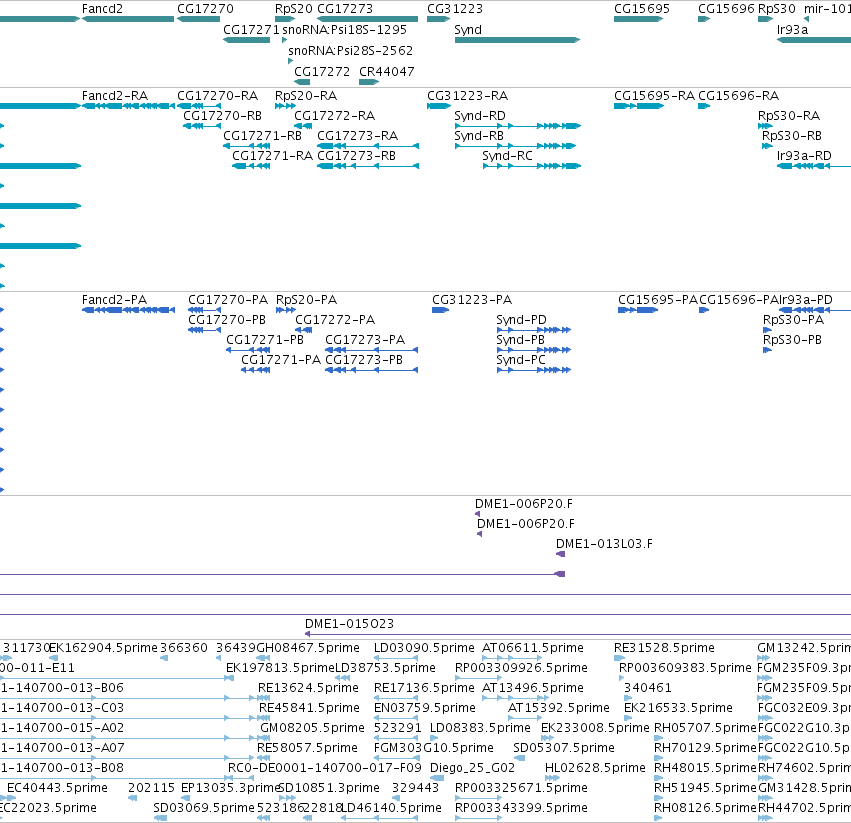Click the CG15695-PA protein label
This screenshot has height=823, width=851.
tap(658, 300)
